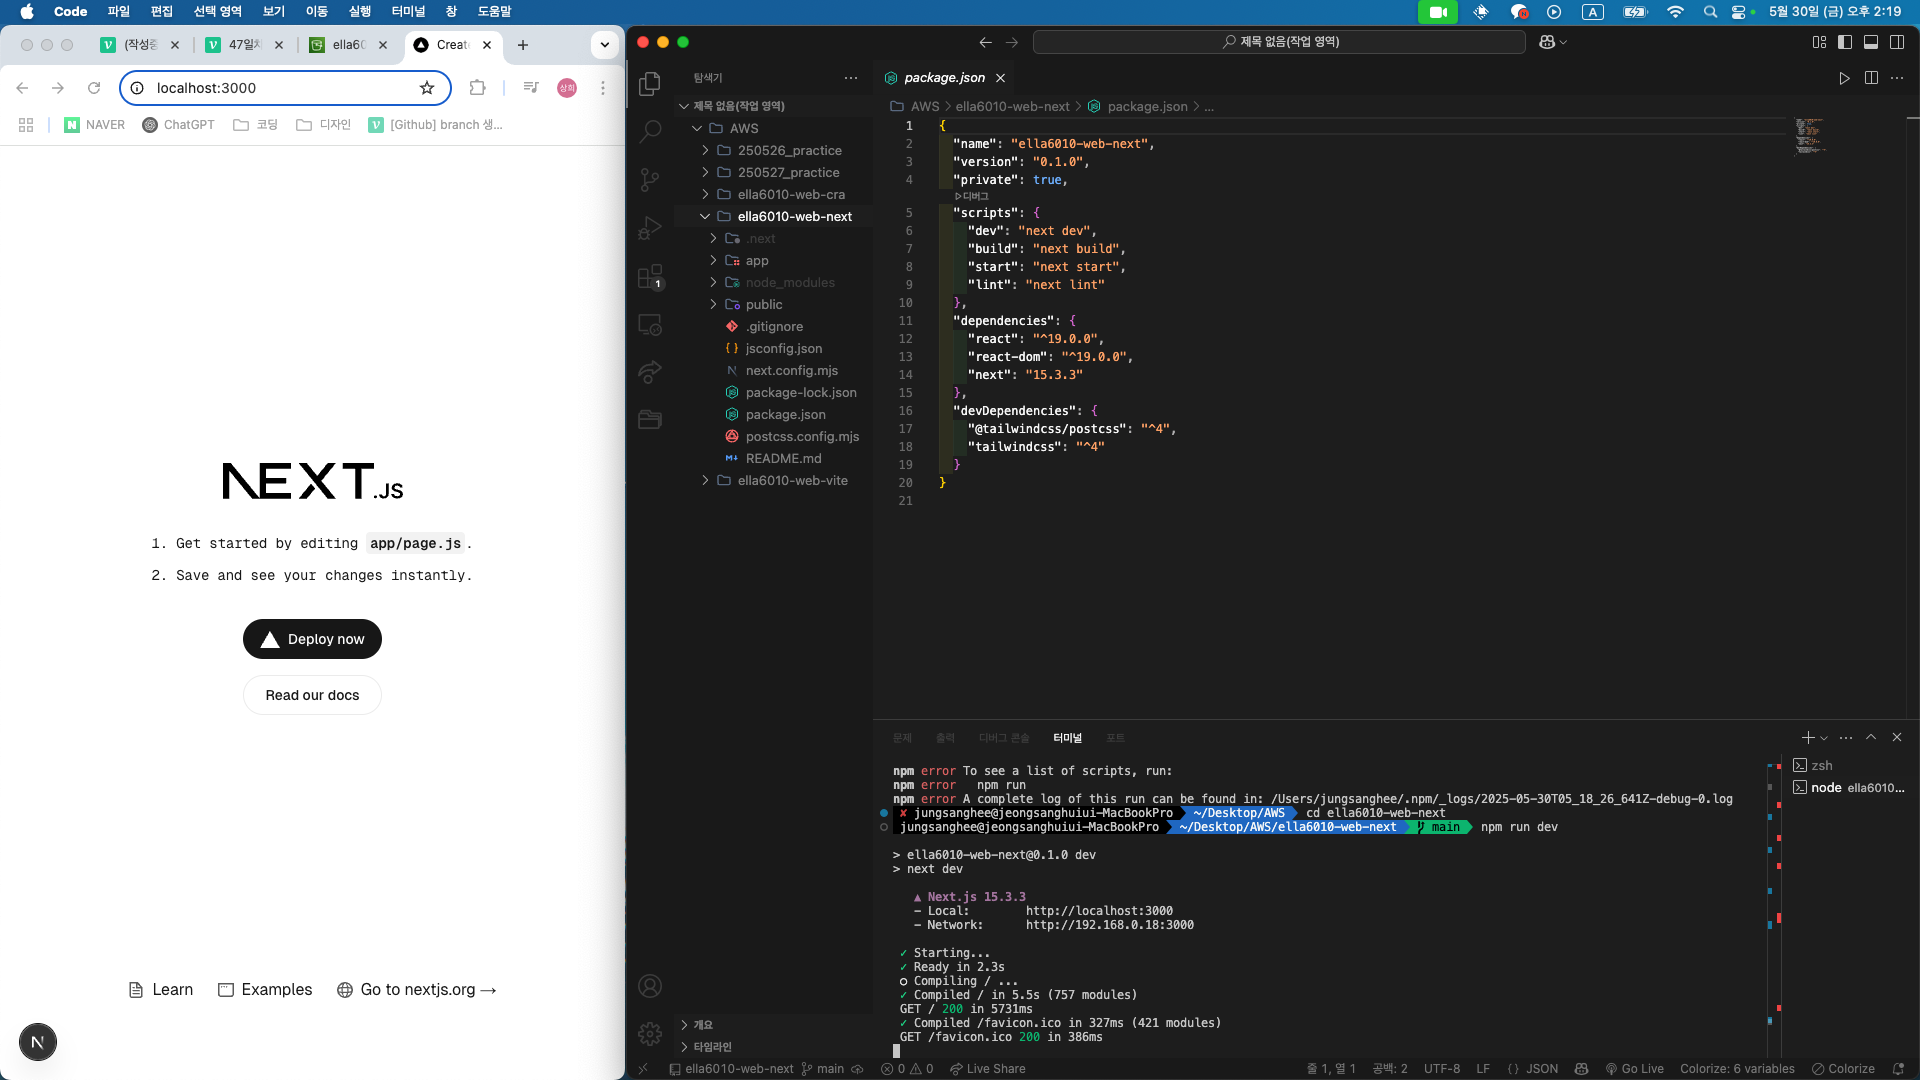Screen dimensions: 1920x1080
Task: Go back in VS Code navigation
Action: click(986, 42)
